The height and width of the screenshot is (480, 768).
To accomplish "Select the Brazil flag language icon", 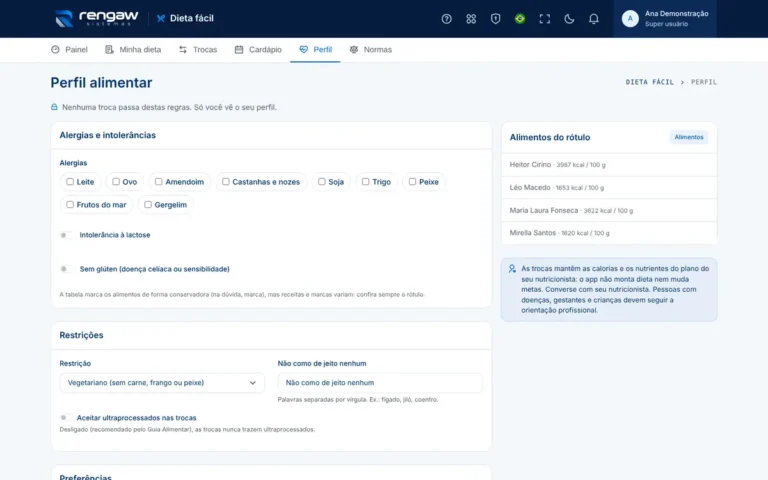I will pos(520,19).
